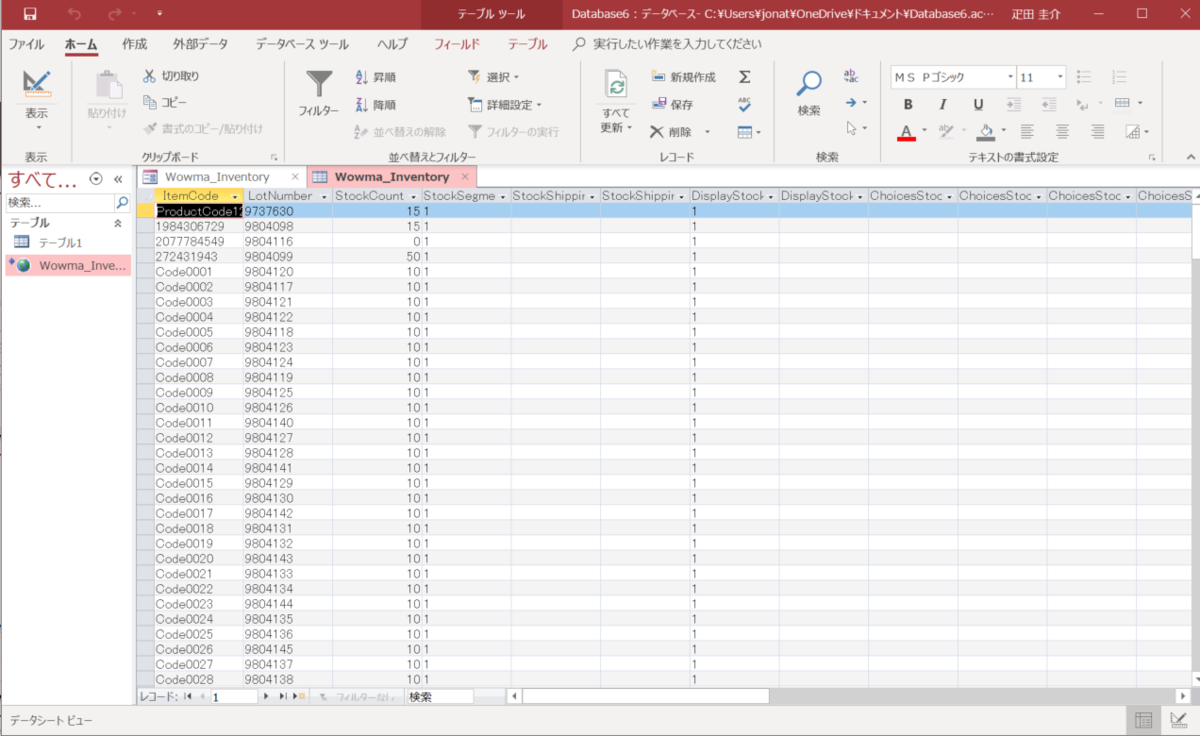Delete the current record with 削除
Viewport: 1200px width, 736px height.
(x=678, y=131)
